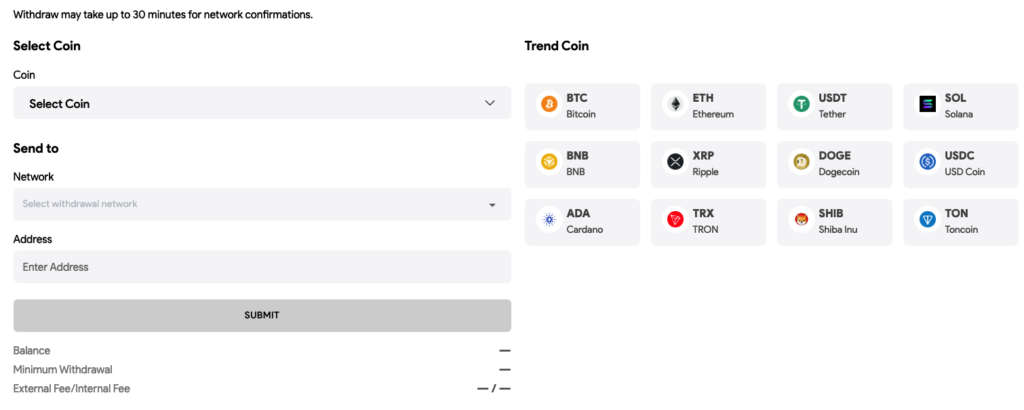Image resolution: width=1024 pixels, height=410 pixels.
Task: Click the Toncoin logo icon
Action: [927, 220]
